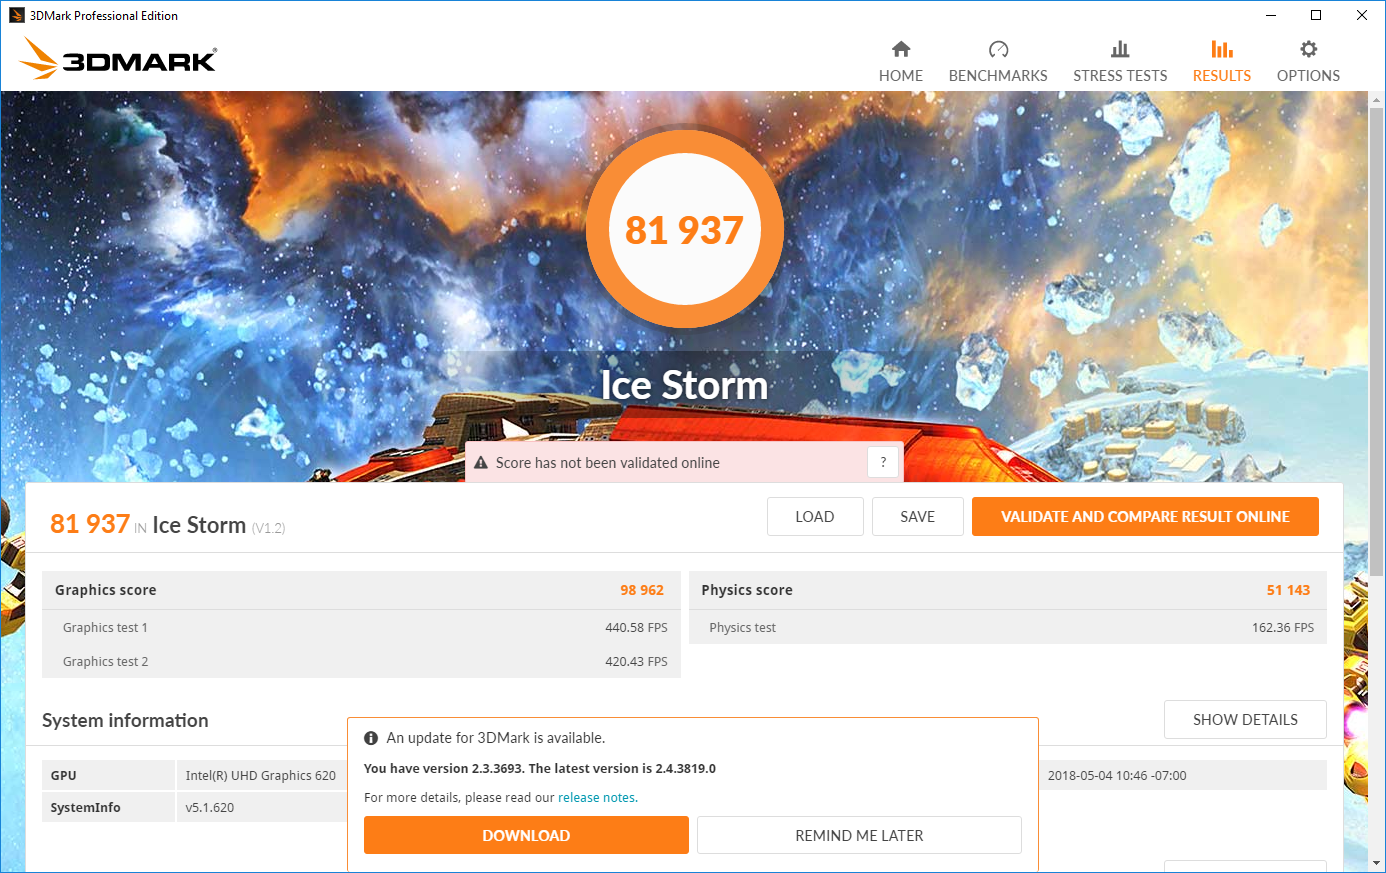Click the Graphics score value 98 962
The height and width of the screenshot is (873, 1386).
[642, 590]
